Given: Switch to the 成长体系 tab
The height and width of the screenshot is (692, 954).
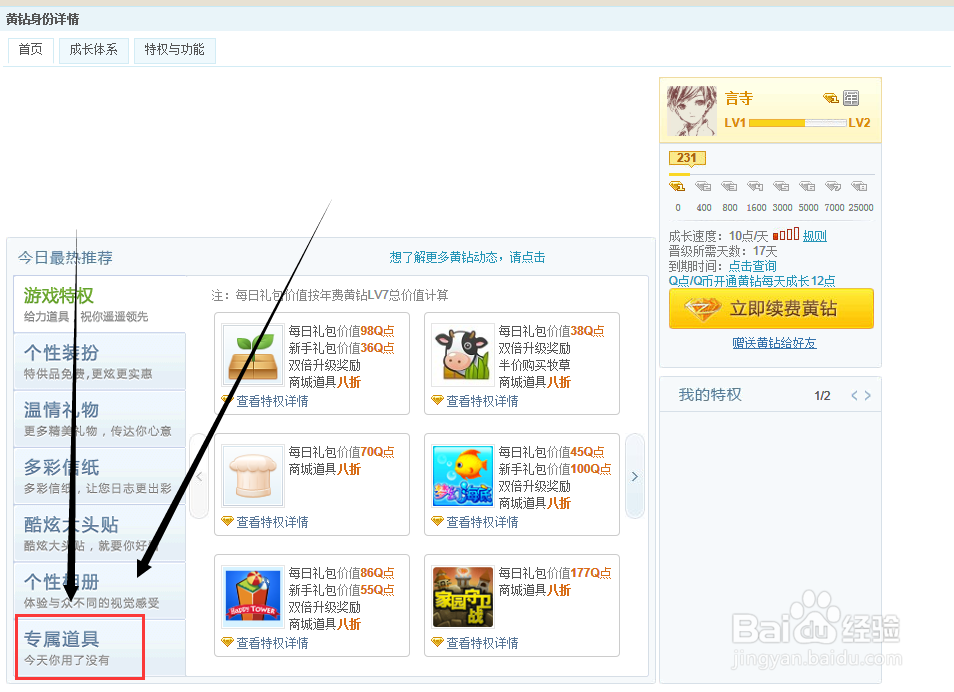Looking at the screenshot, I should coord(94,50).
